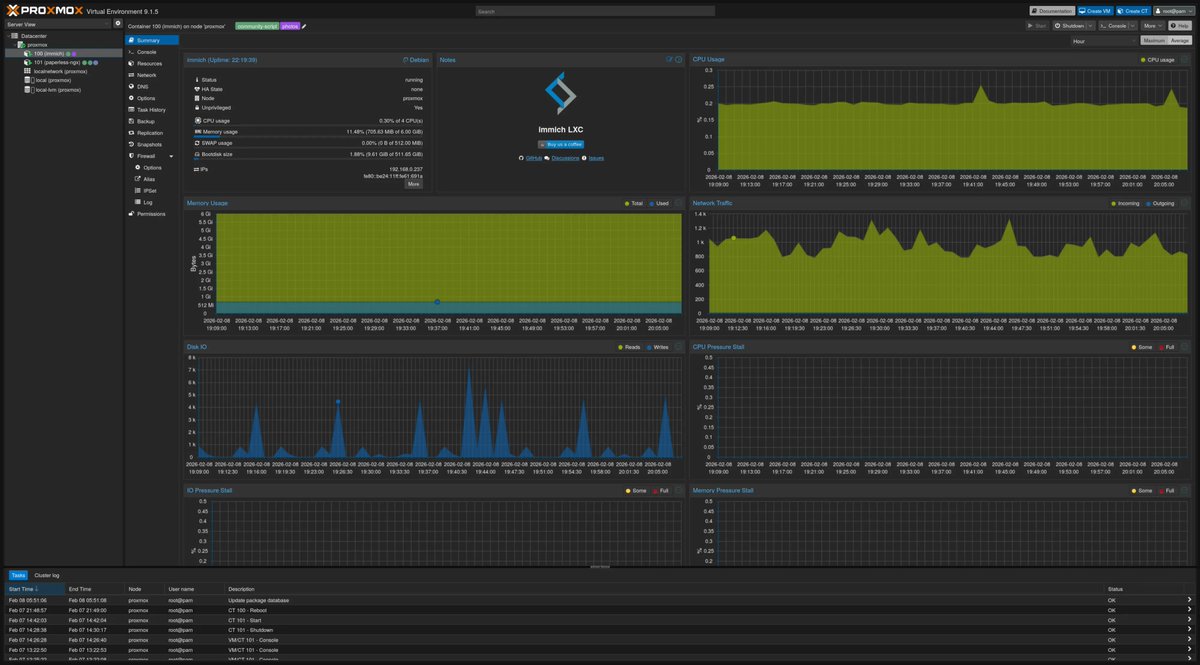This screenshot has width=1200, height=665.
Task: Collapse the proxmox node in tree
Action: pyautogui.click(x=15, y=45)
